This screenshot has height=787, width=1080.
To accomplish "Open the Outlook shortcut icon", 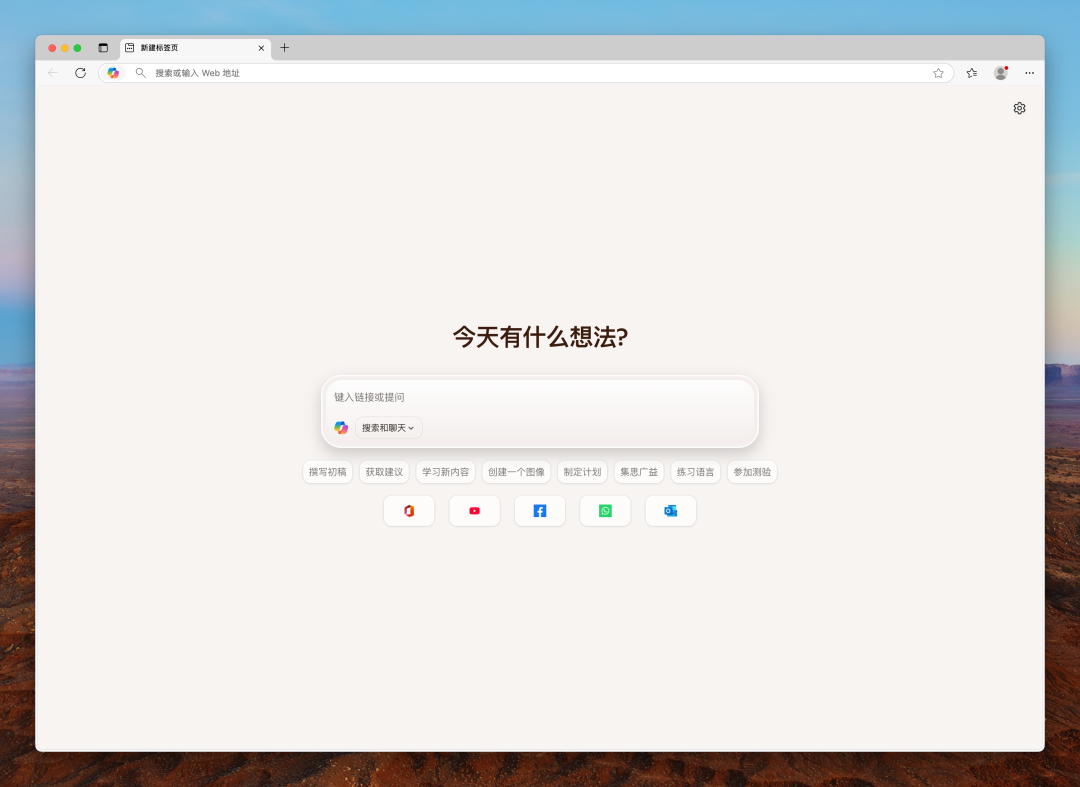I will [670, 510].
